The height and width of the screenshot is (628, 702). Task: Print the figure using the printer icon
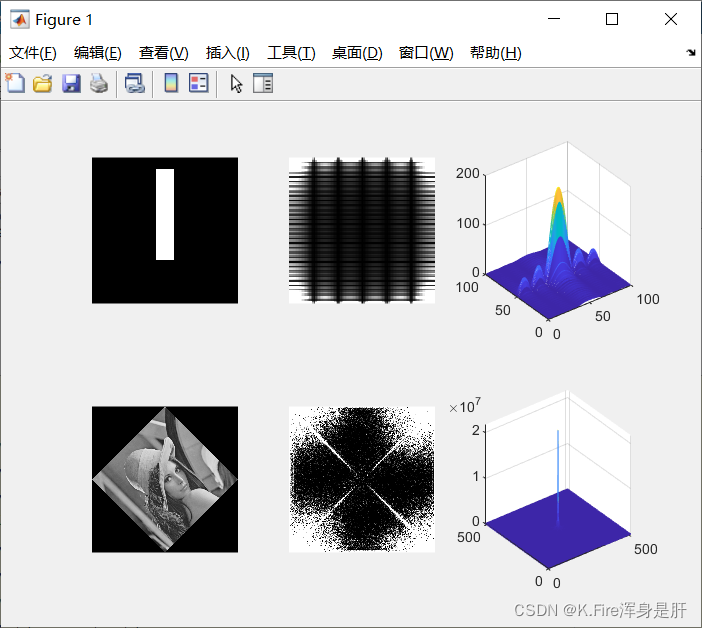pos(99,84)
